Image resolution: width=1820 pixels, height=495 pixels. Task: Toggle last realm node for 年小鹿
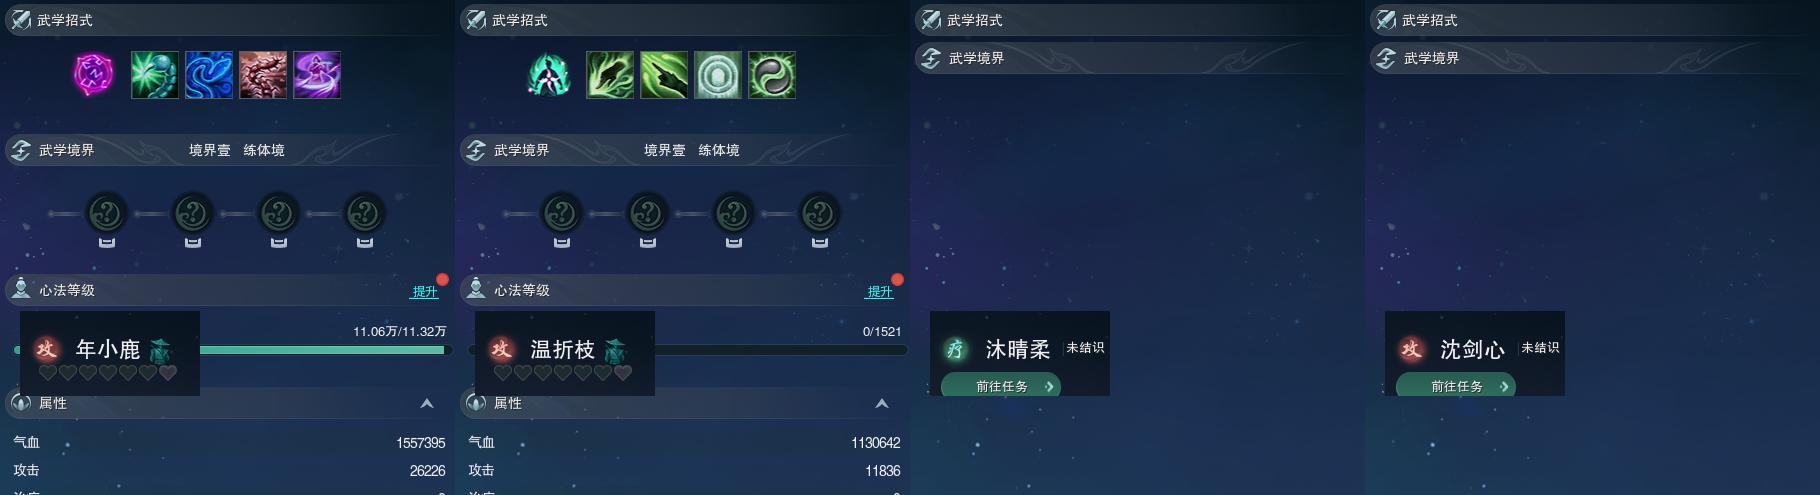pyautogui.click(x=365, y=213)
